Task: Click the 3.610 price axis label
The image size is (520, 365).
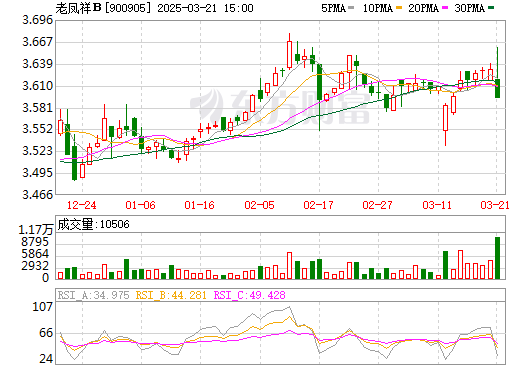Action: pyautogui.click(x=37, y=86)
